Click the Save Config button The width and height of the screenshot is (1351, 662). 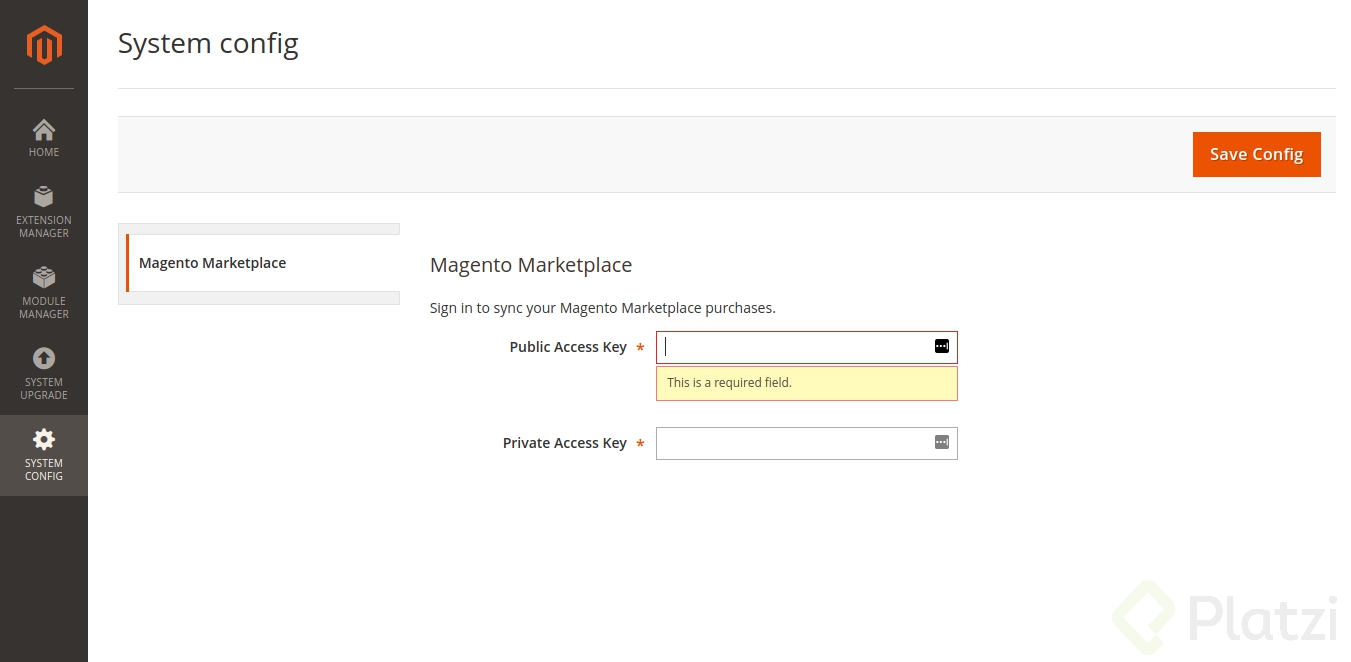coord(1256,154)
